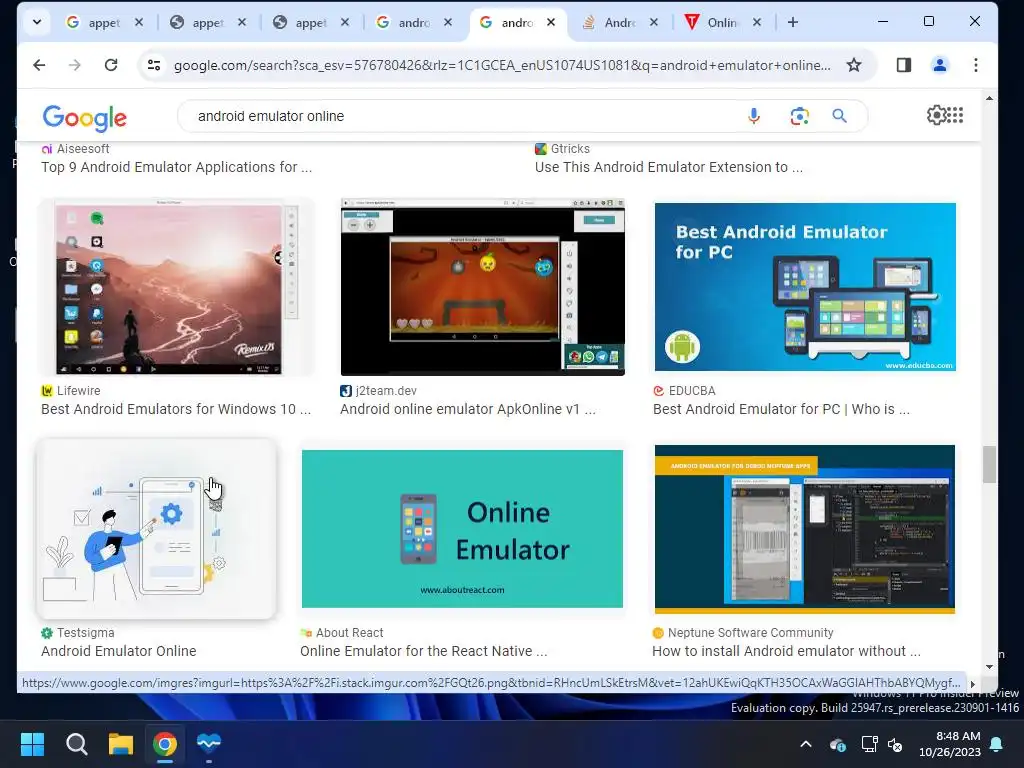Open 'Use This Android Emulator Extension to' result
This screenshot has height=768, width=1024.
pos(669,167)
